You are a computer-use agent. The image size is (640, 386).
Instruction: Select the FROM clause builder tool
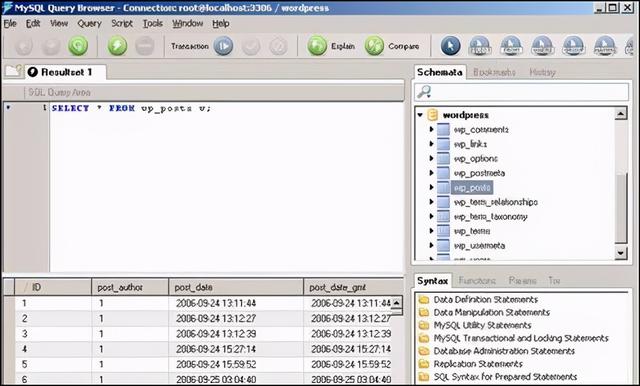click(x=511, y=46)
